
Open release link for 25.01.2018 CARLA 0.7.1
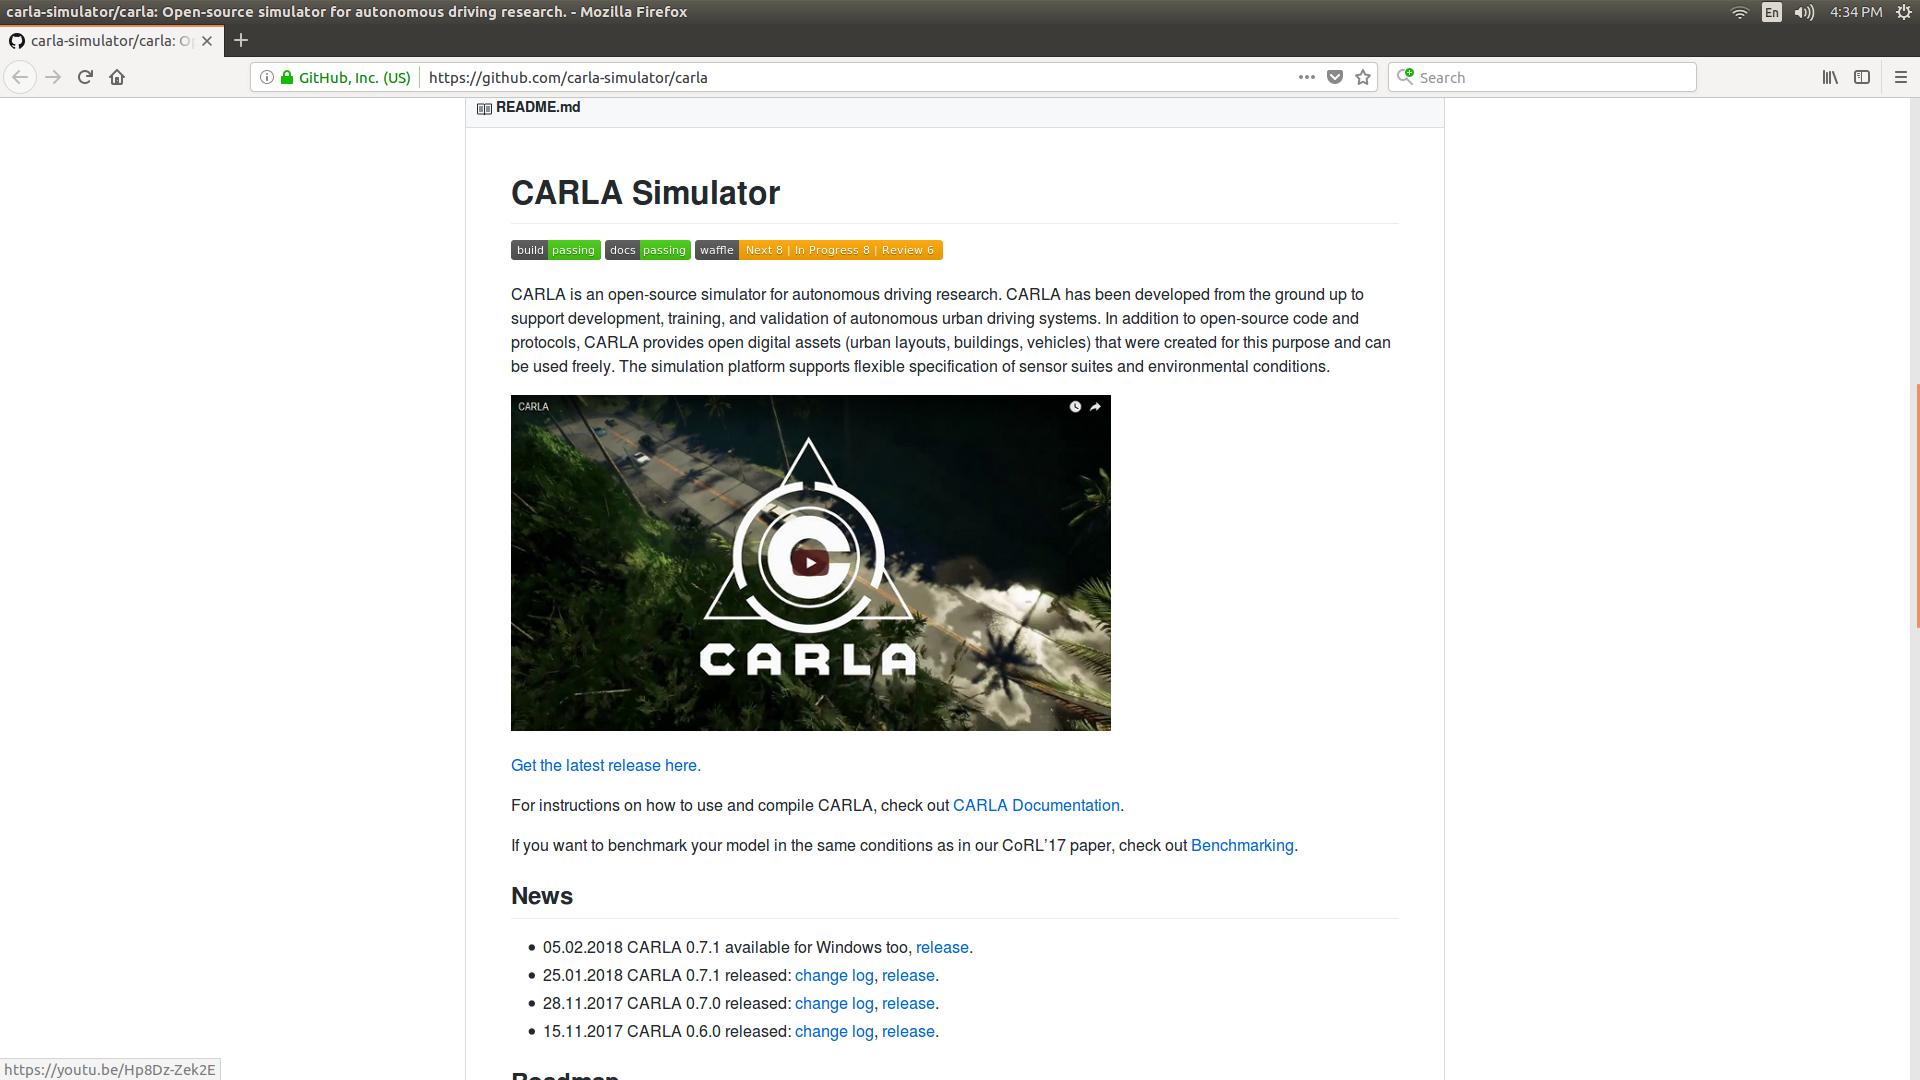[x=908, y=975]
